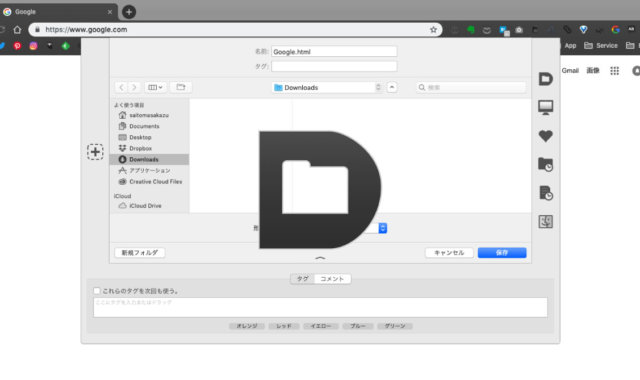
Task: Tick the これらのタグを次回も使う checkbox
Action: pos(97,291)
